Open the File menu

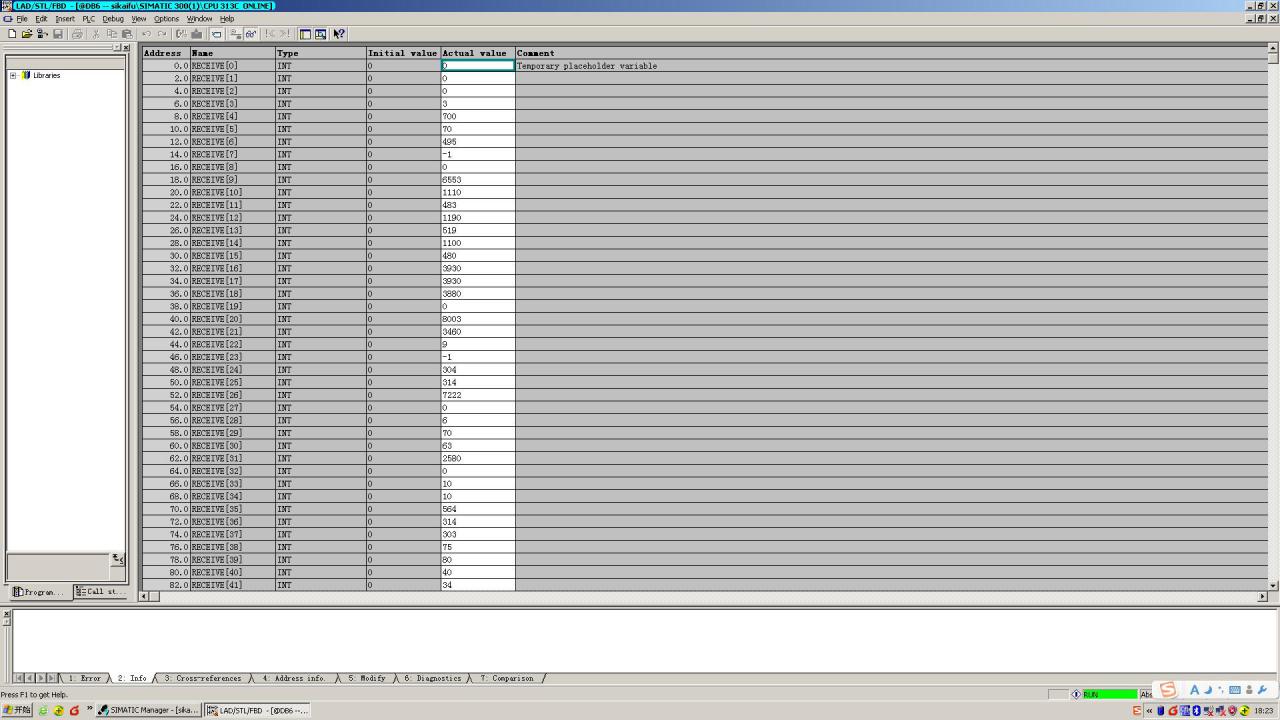pos(22,19)
